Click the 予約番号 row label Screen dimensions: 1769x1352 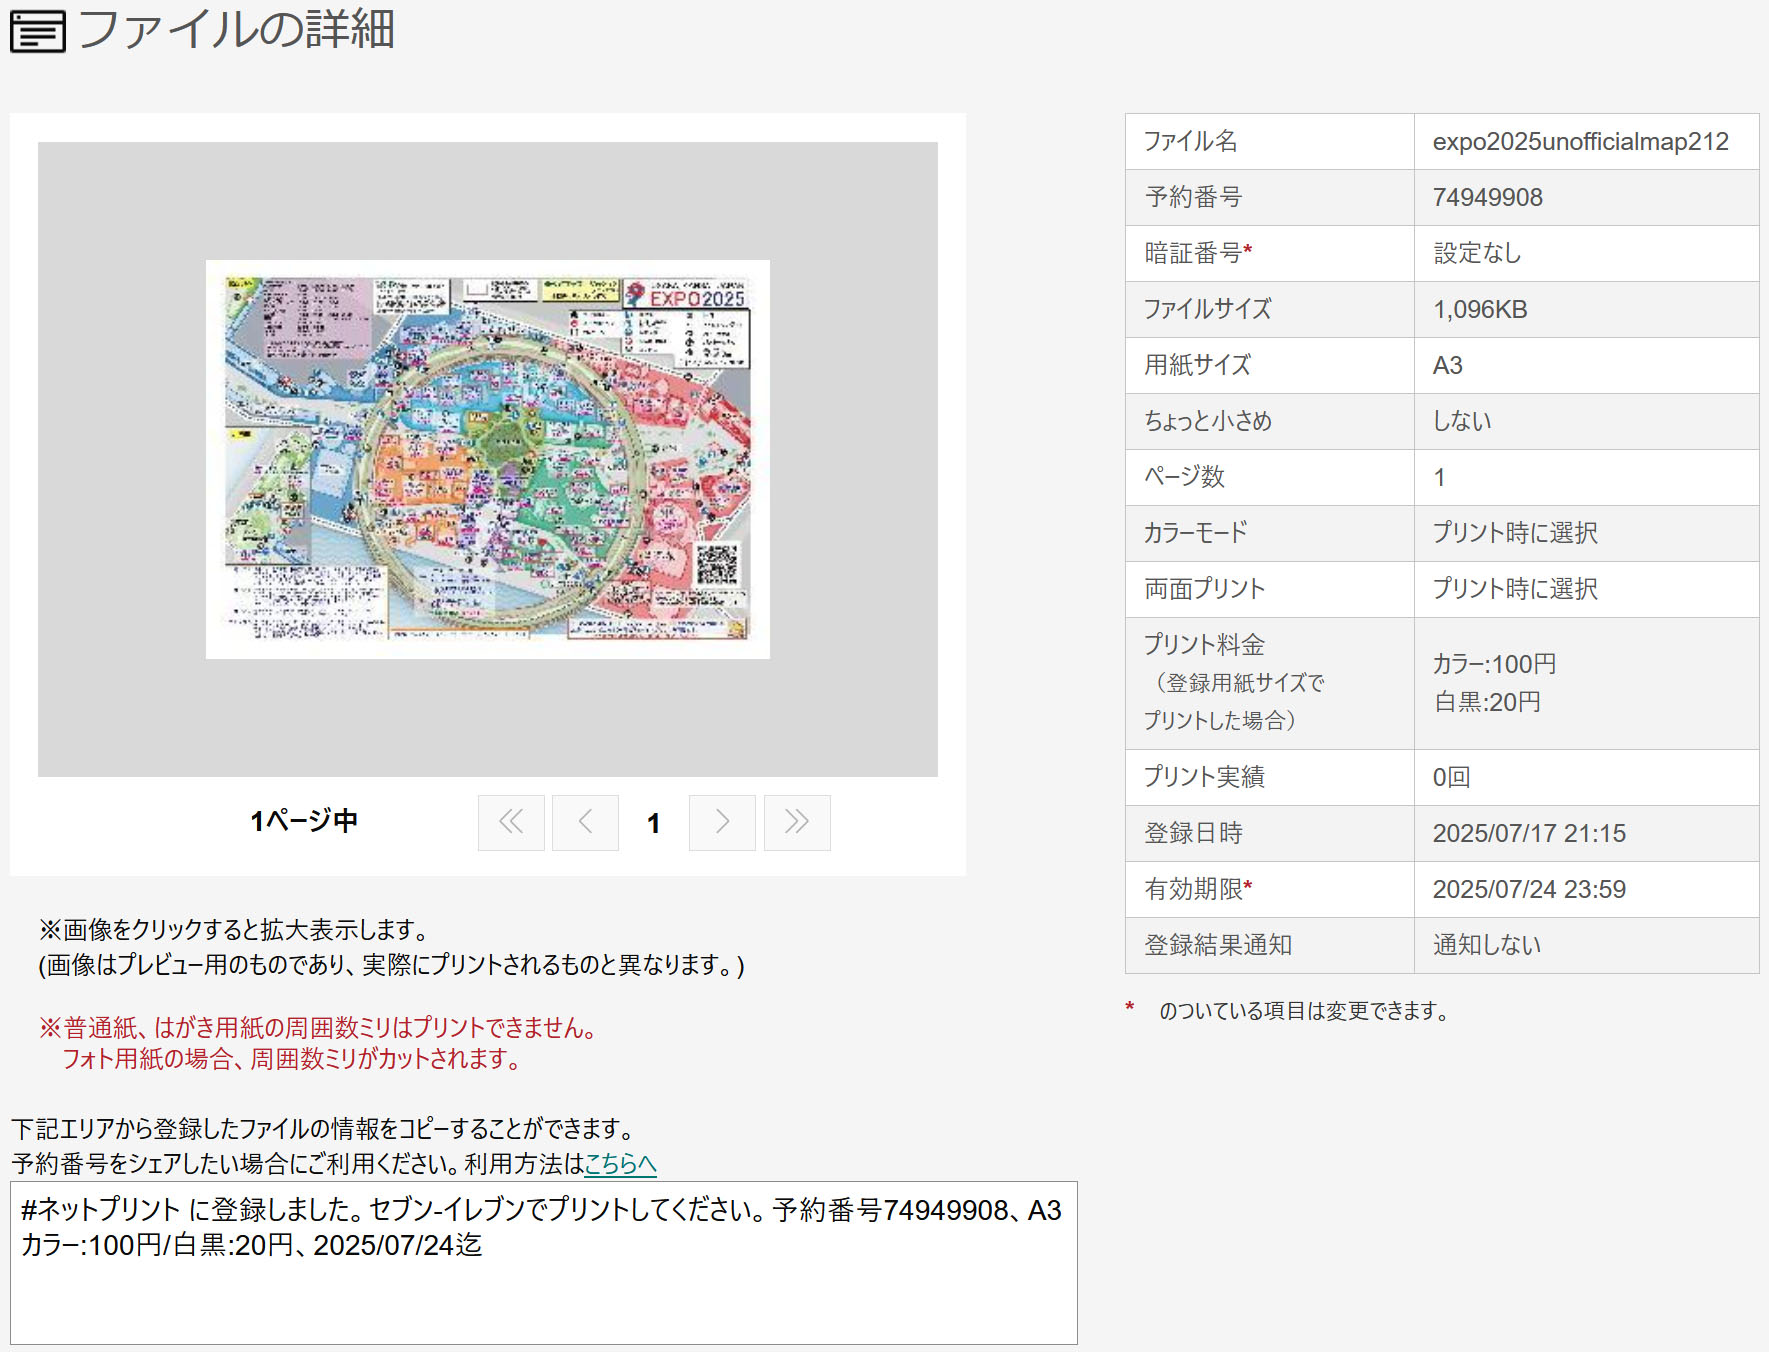point(1193,197)
